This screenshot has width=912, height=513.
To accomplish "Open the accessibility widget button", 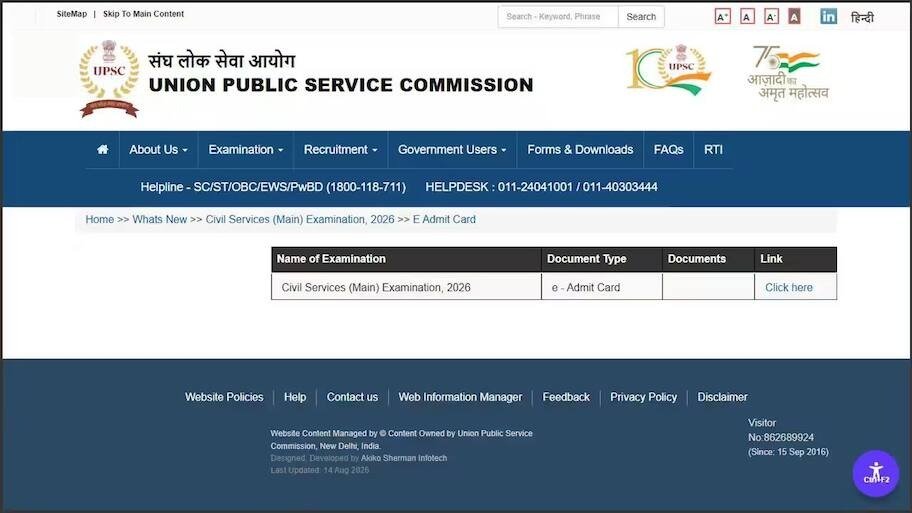I will (x=876, y=473).
